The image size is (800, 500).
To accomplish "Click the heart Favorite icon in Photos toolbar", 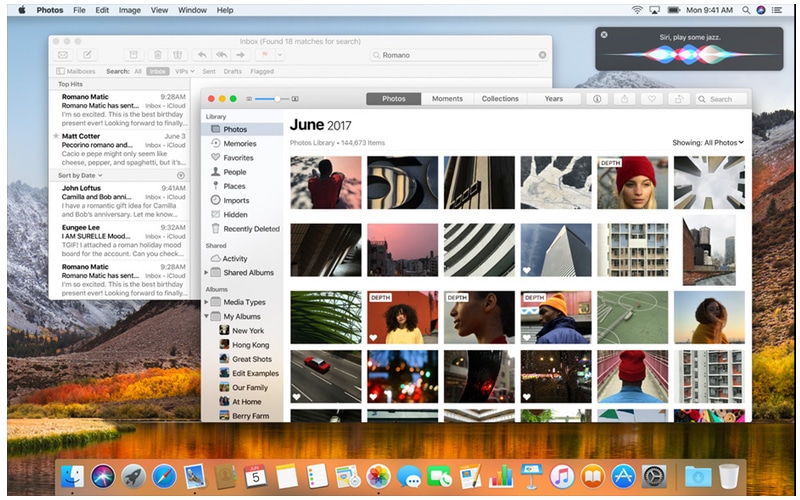I will point(652,99).
